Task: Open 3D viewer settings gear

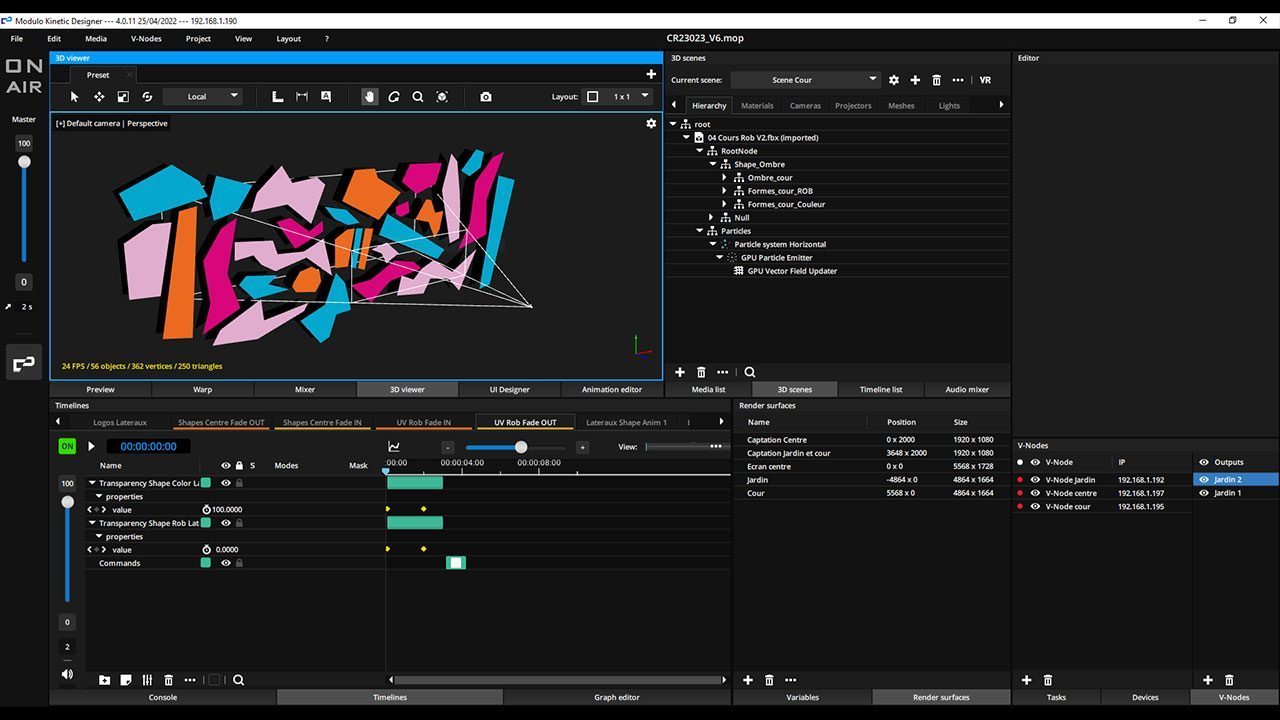Action: coord(651,123)
